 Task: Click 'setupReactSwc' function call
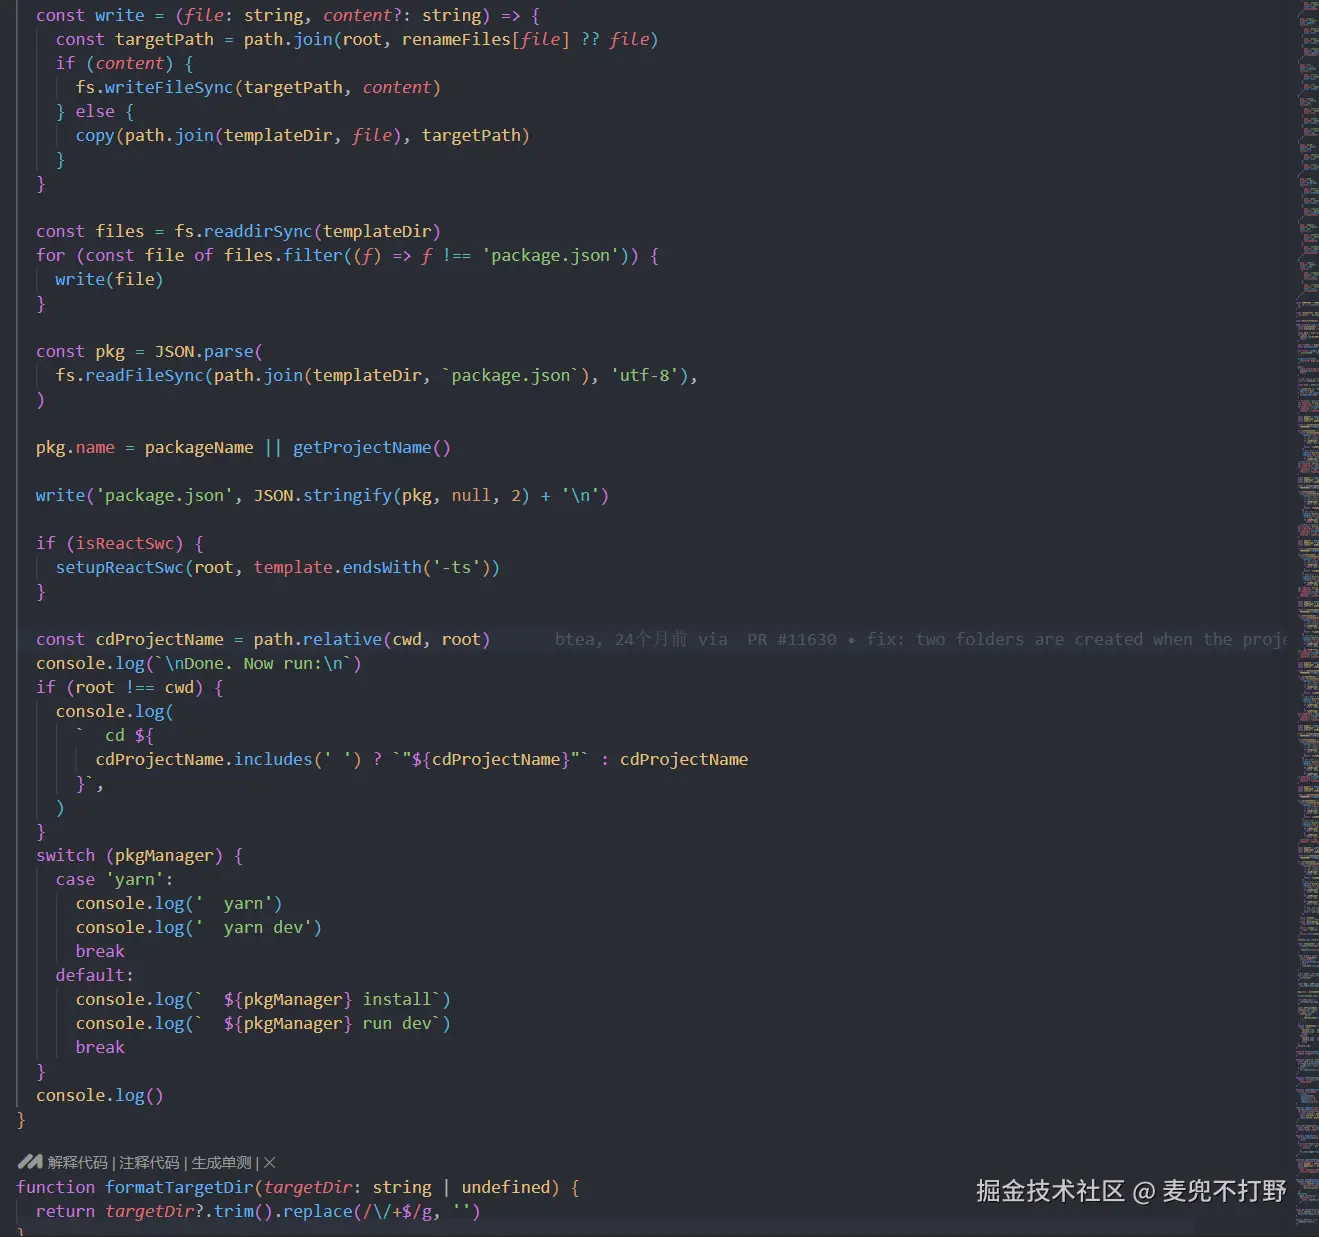click(x=119, y=568)
